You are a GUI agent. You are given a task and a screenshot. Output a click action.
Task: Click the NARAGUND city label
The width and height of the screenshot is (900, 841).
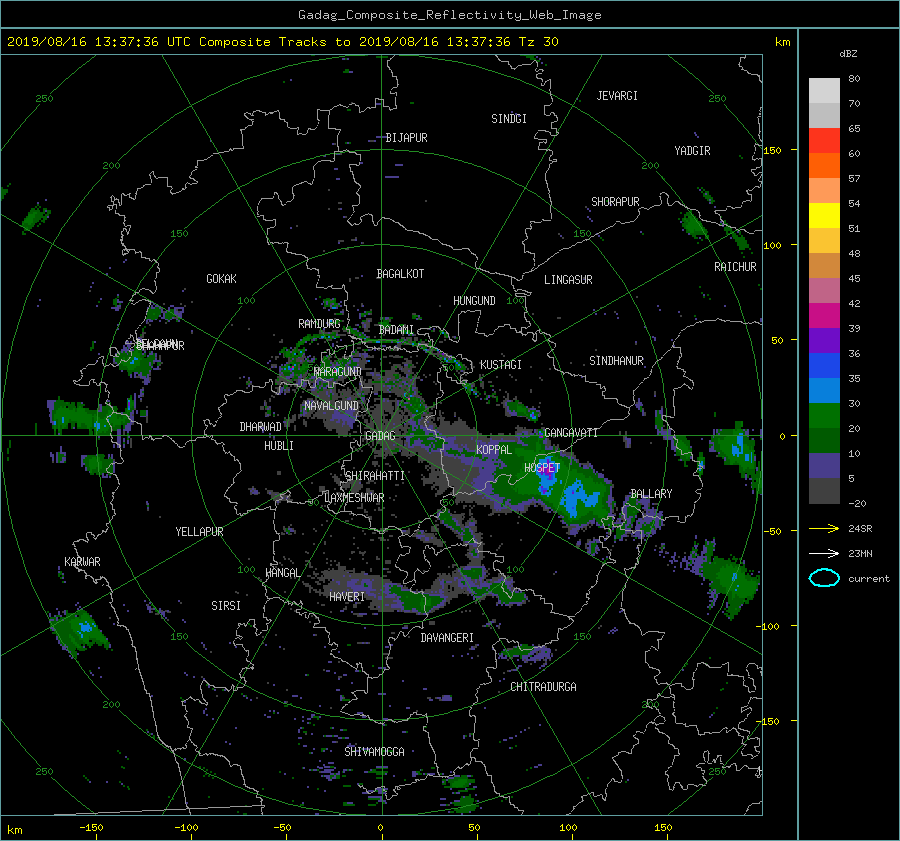(338, 372)
